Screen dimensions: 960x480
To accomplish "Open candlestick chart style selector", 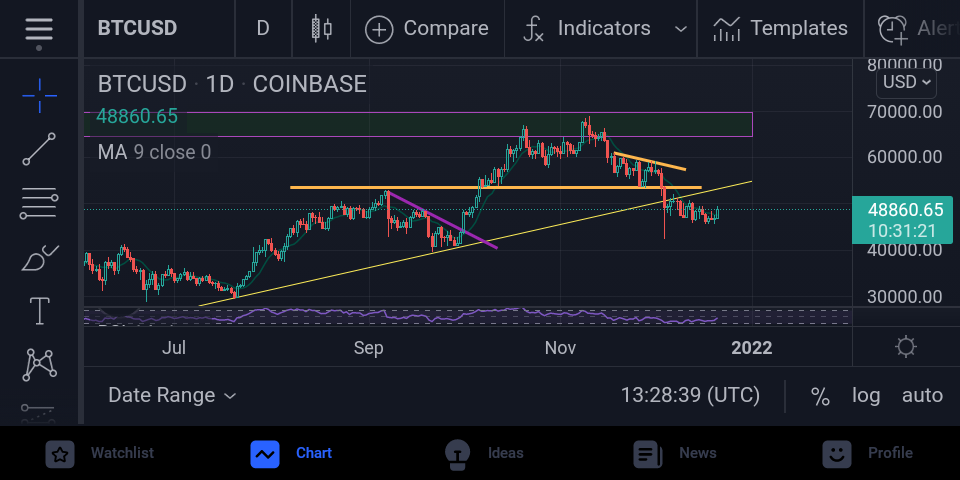I will pos(321,29).
